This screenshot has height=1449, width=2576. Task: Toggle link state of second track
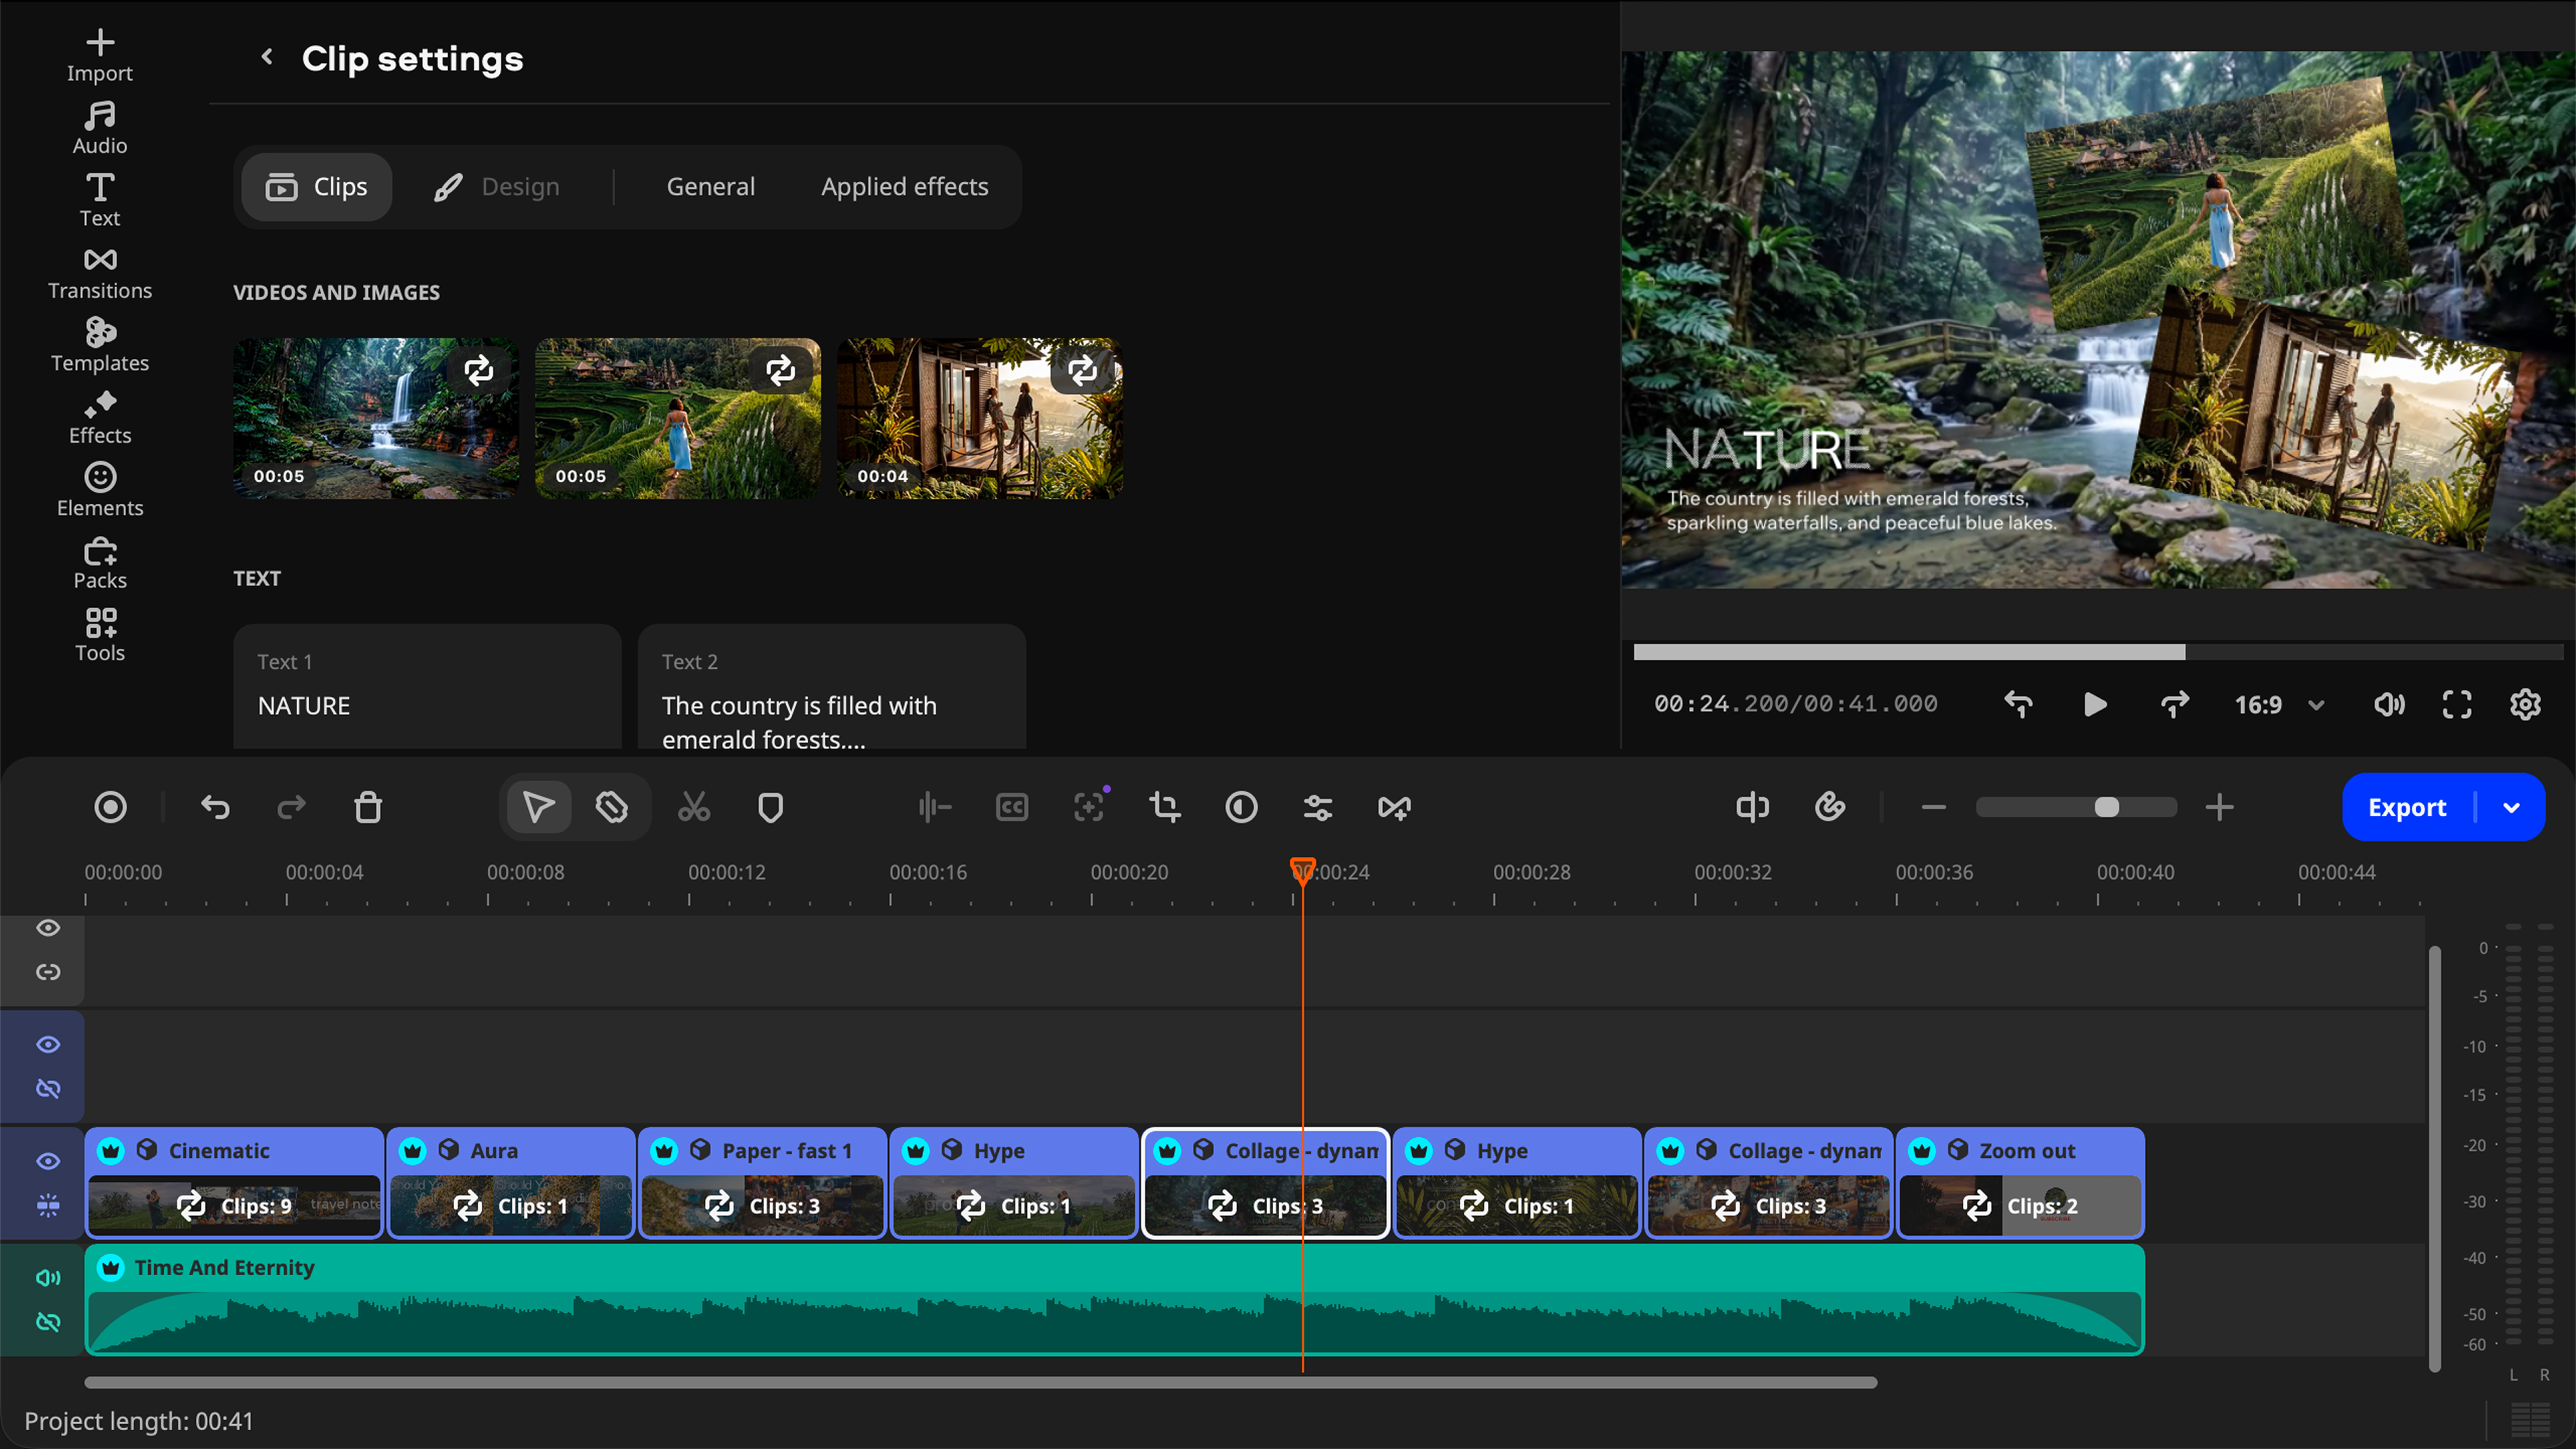(x=48, y=1088)
